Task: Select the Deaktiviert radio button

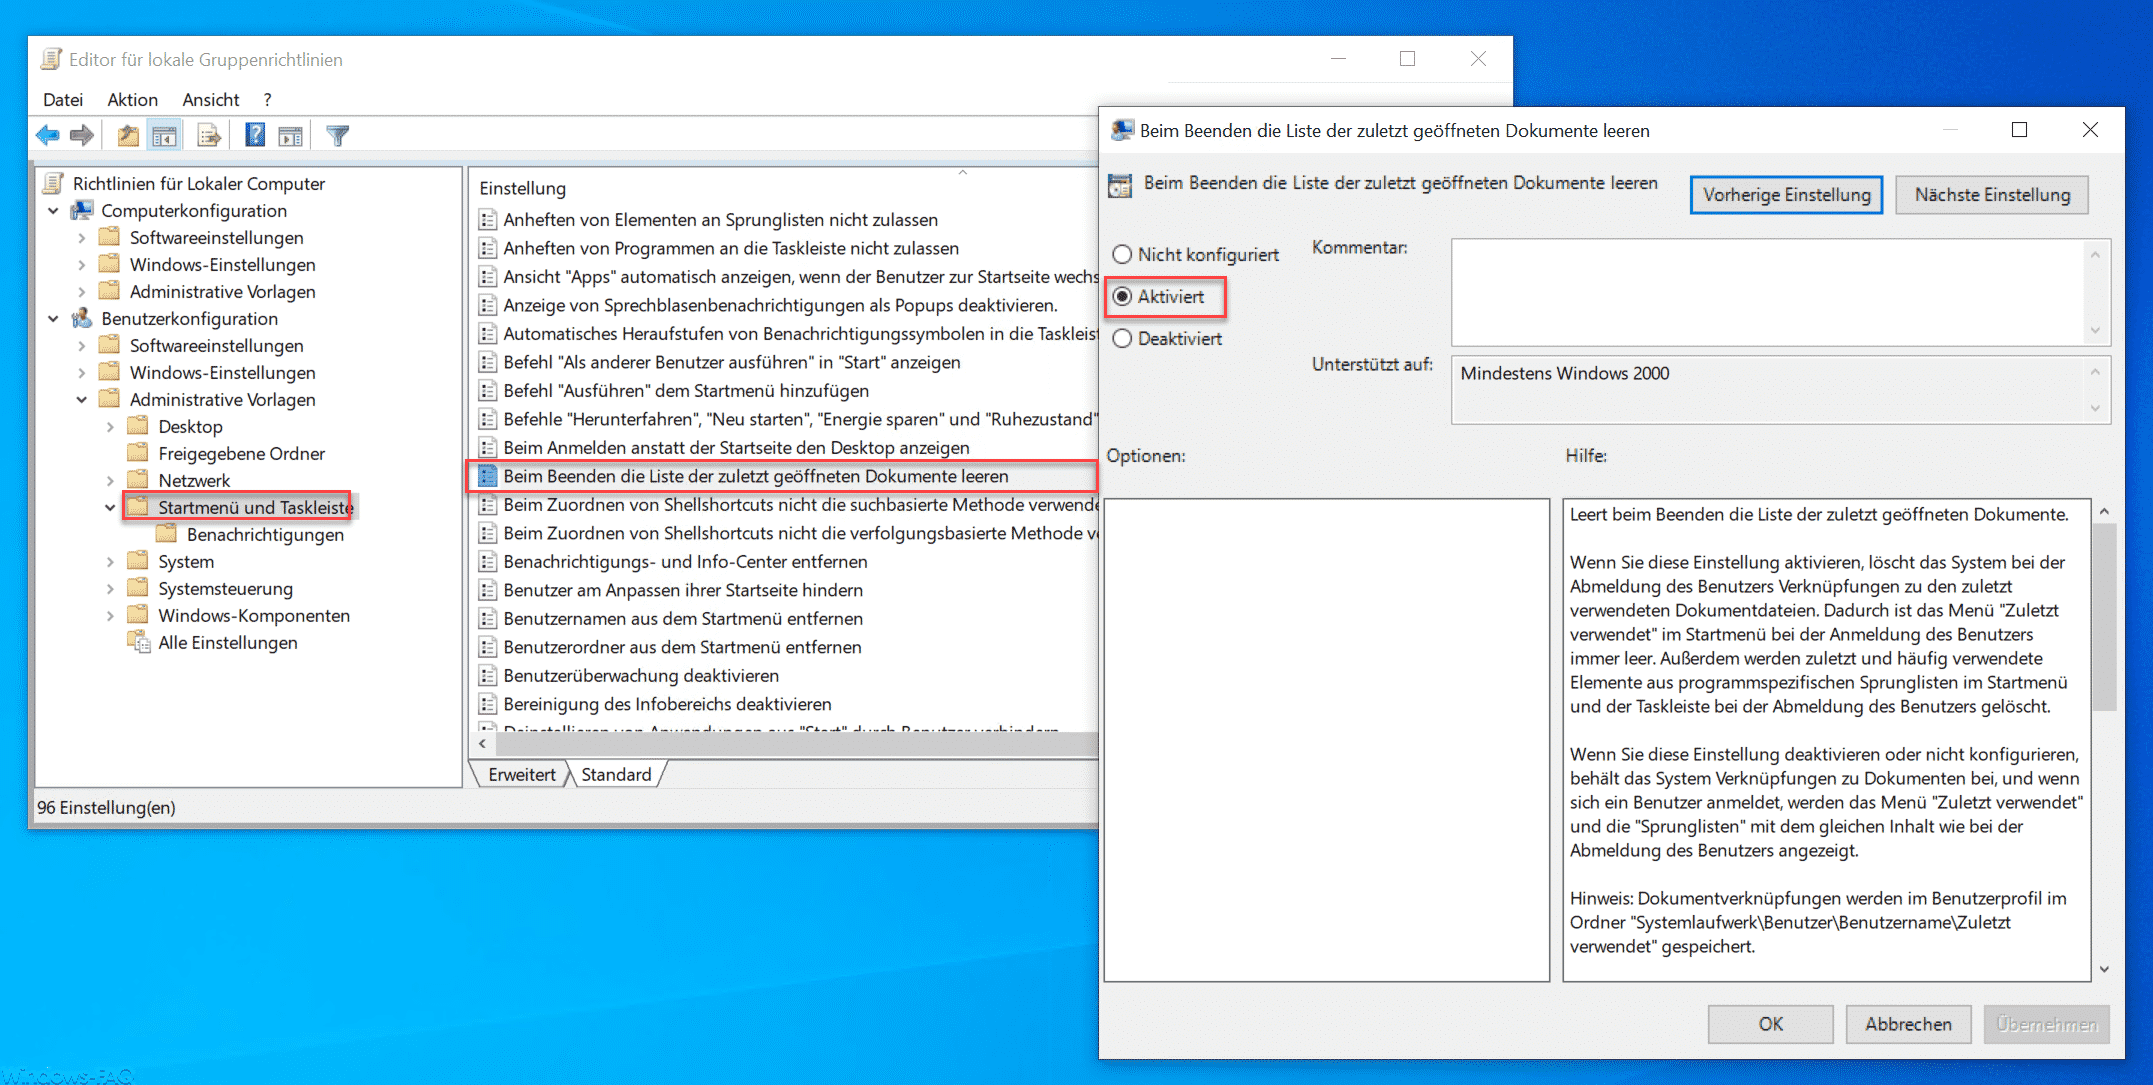Action: 1122,339
